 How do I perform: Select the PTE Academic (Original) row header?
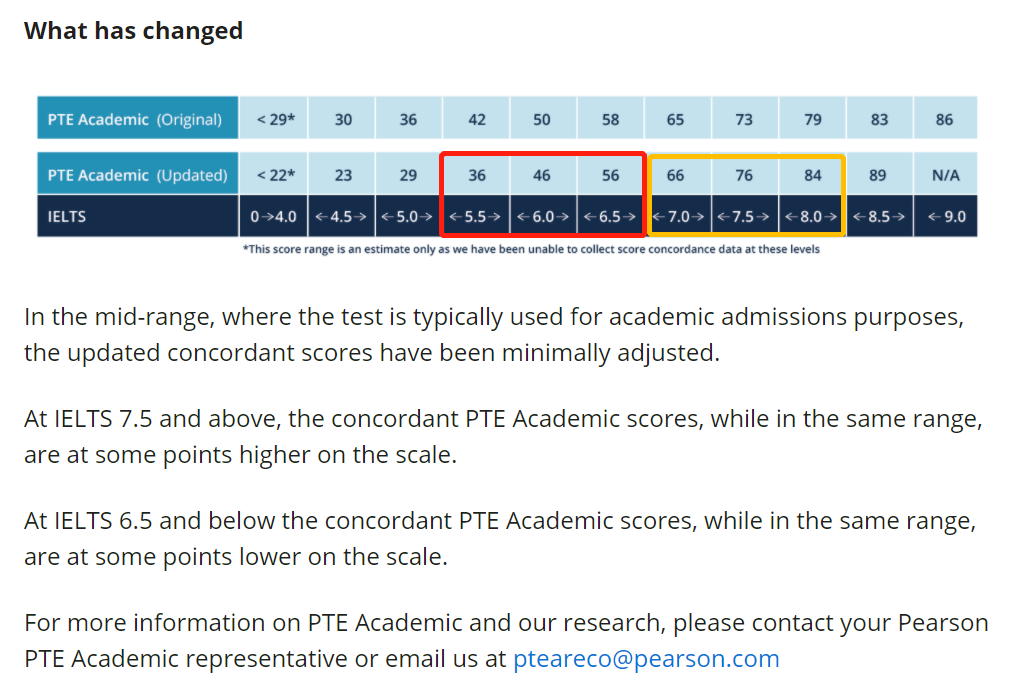point(138,118)
